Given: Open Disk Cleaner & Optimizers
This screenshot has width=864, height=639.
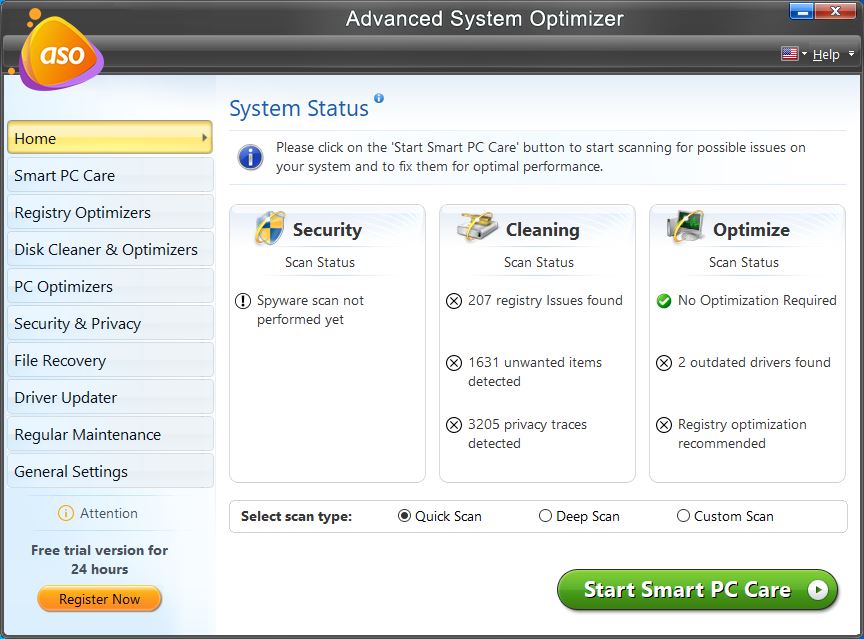Looking at the screenshot, I should (110, 249).
